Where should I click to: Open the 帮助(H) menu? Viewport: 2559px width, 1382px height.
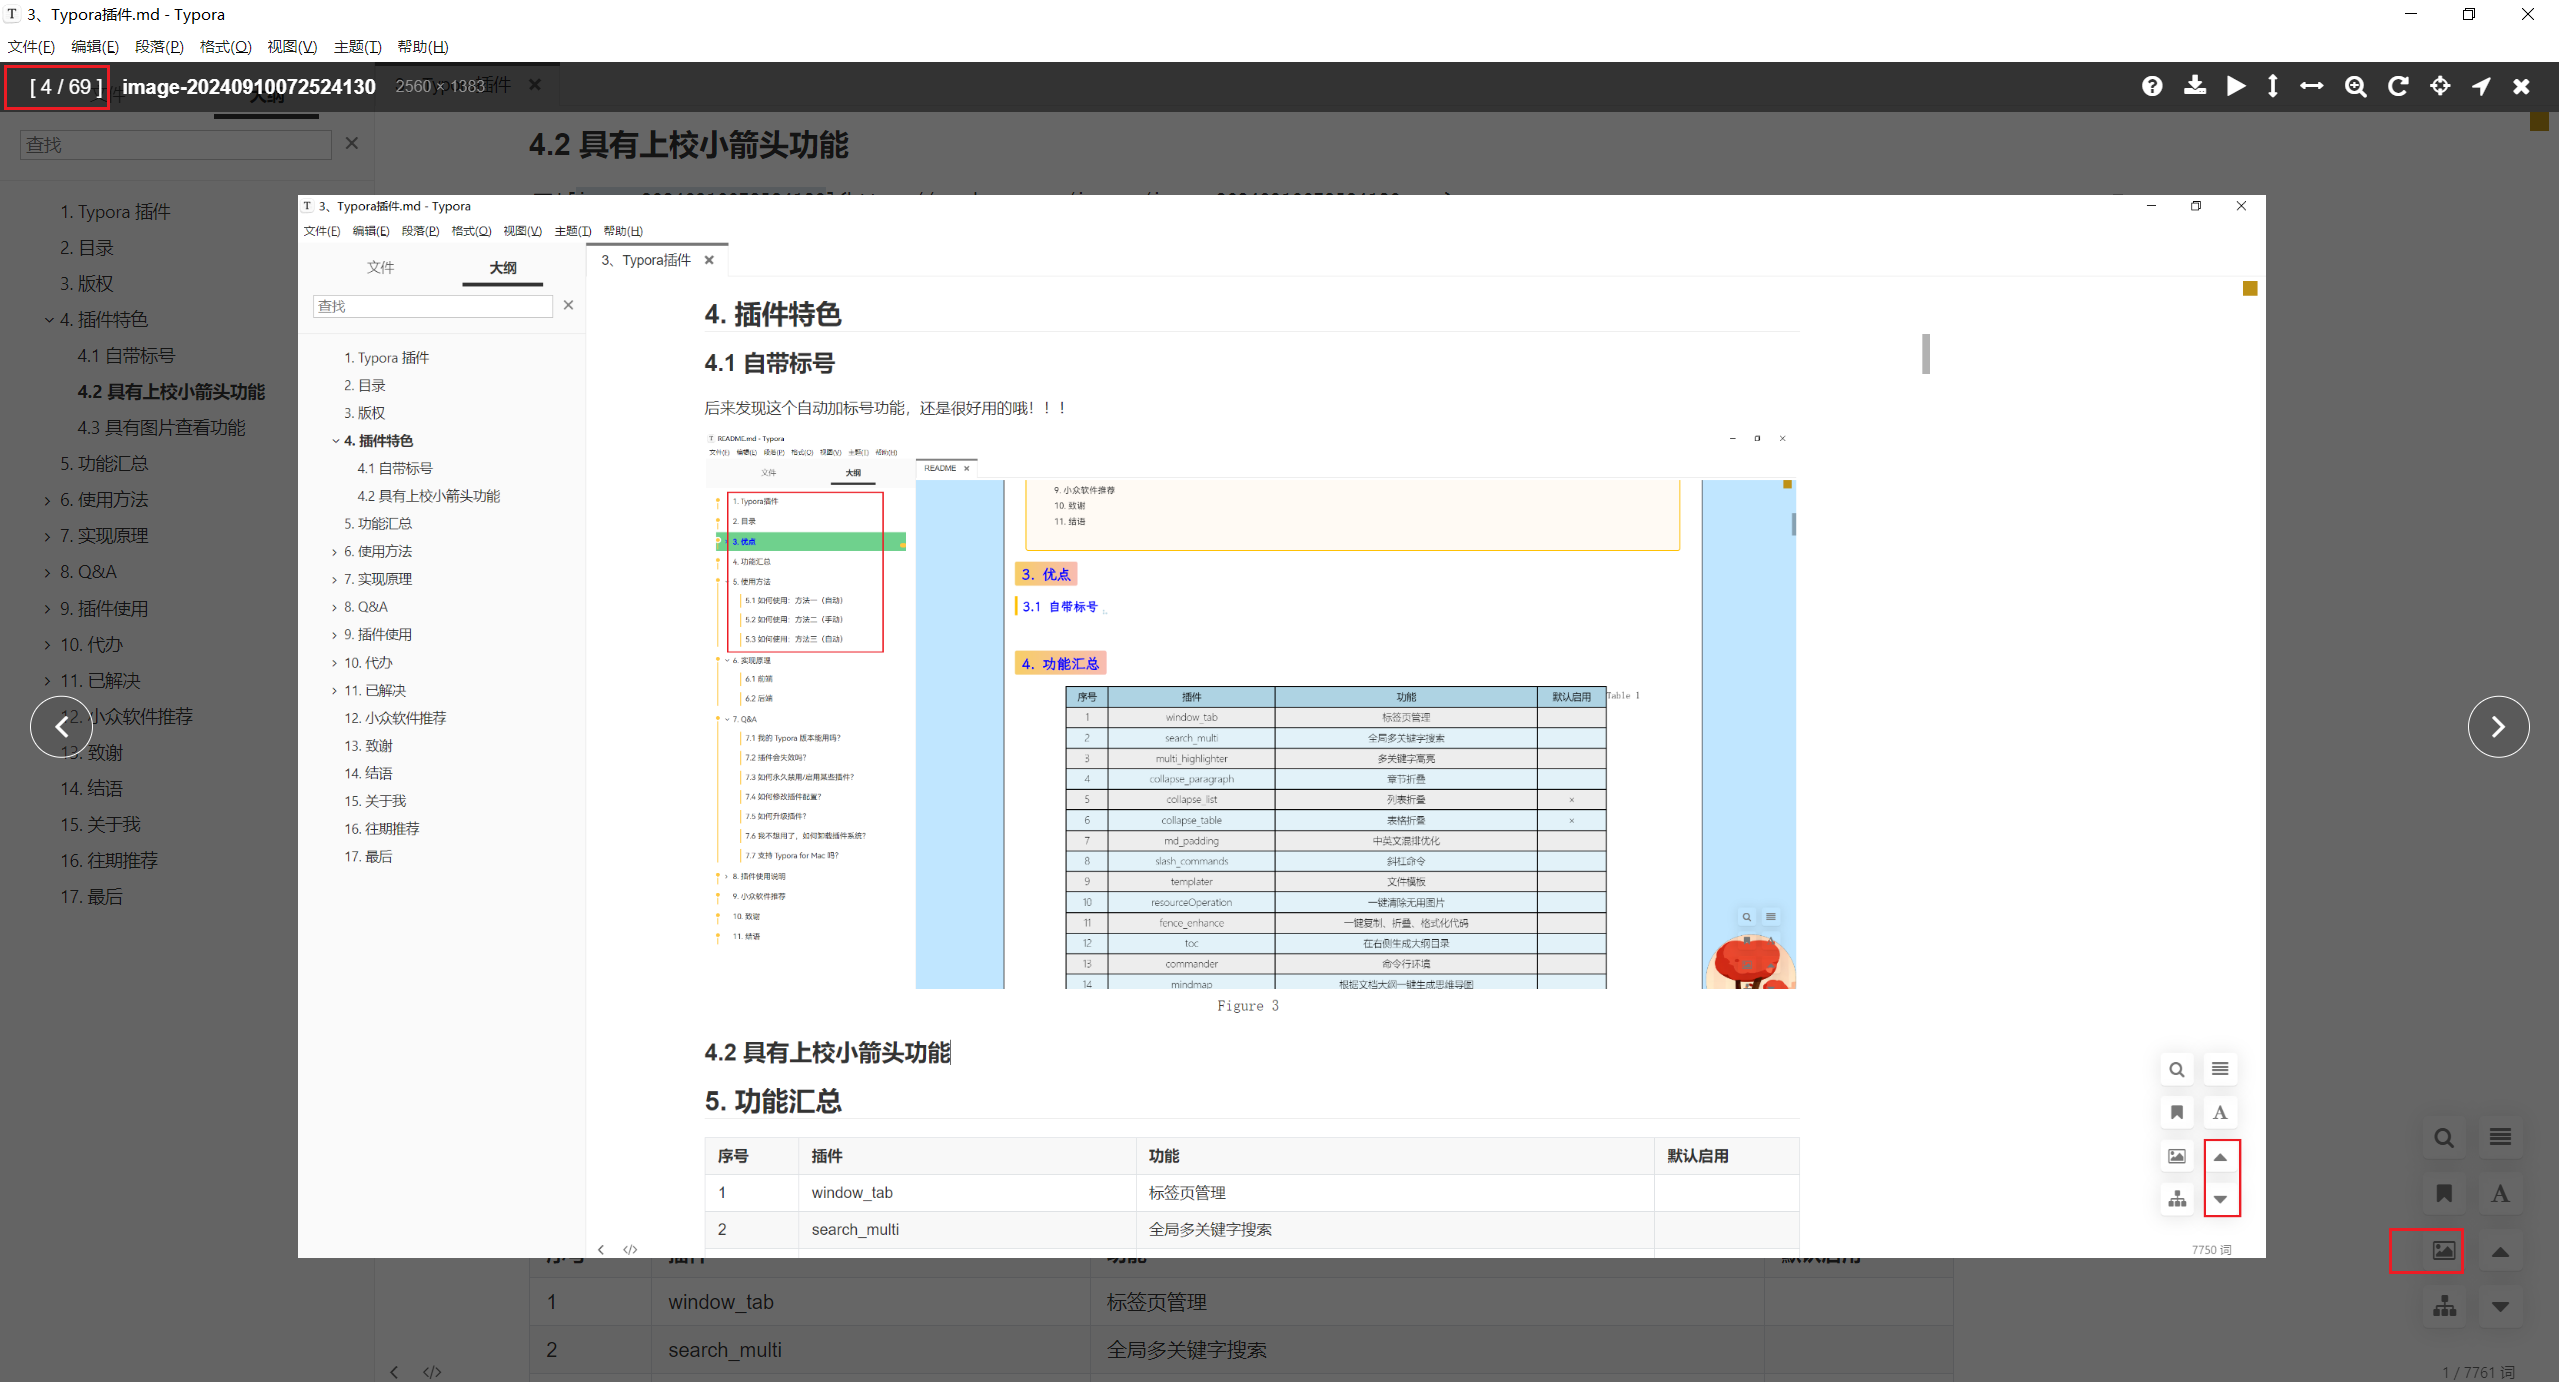pos(423,47)
